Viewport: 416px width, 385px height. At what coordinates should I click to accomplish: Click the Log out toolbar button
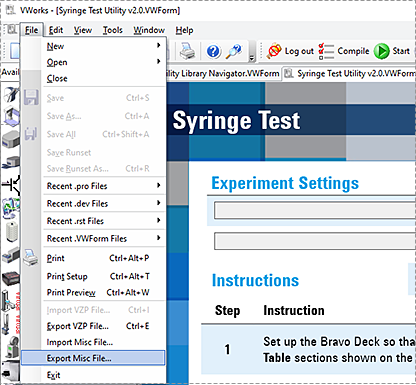290,51
